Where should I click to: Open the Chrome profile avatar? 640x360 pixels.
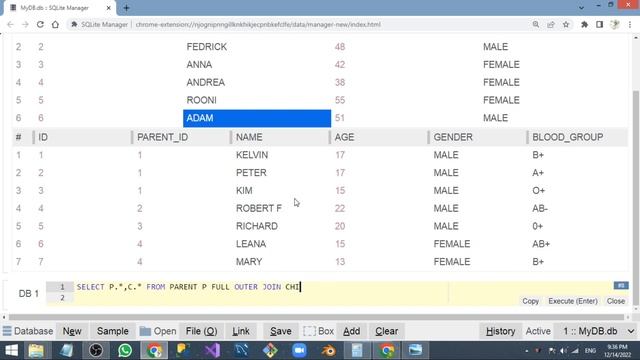(x=615, y=24)
